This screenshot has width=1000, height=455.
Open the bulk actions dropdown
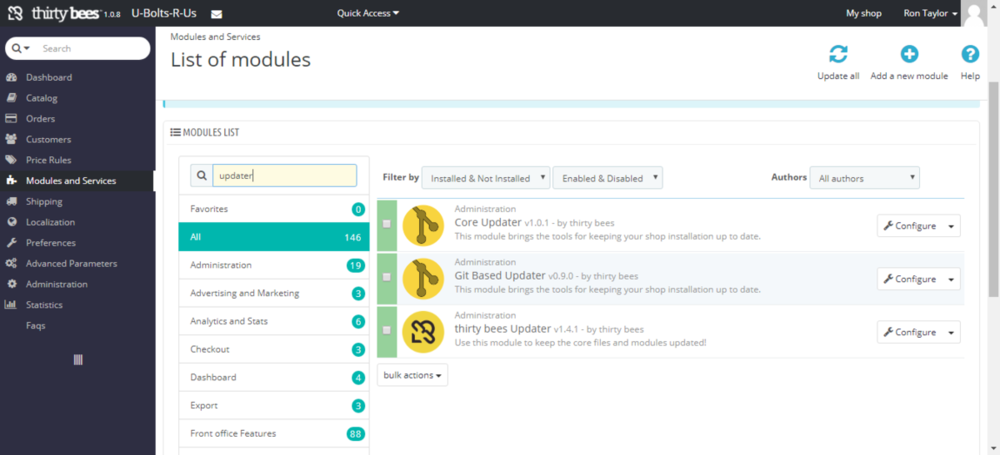[x=412, y=375]
